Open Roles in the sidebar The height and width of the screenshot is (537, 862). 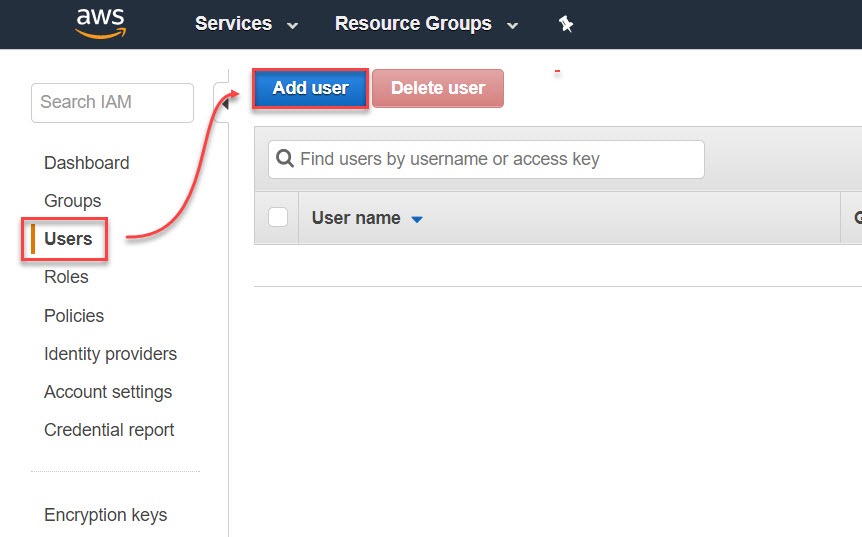coord(66,277)
